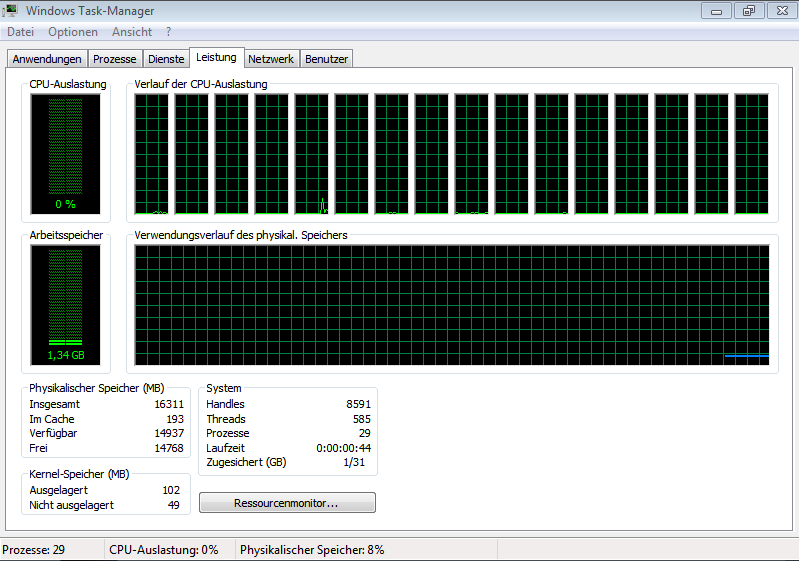Switch to the Prozesse tab
The image size is (799, 561).
(x=115, y=59)
